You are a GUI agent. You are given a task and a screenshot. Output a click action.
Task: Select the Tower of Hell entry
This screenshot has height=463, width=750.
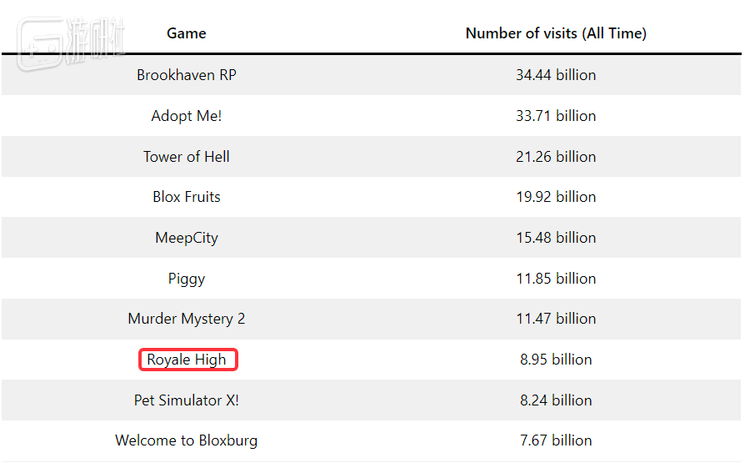point(187,157)
